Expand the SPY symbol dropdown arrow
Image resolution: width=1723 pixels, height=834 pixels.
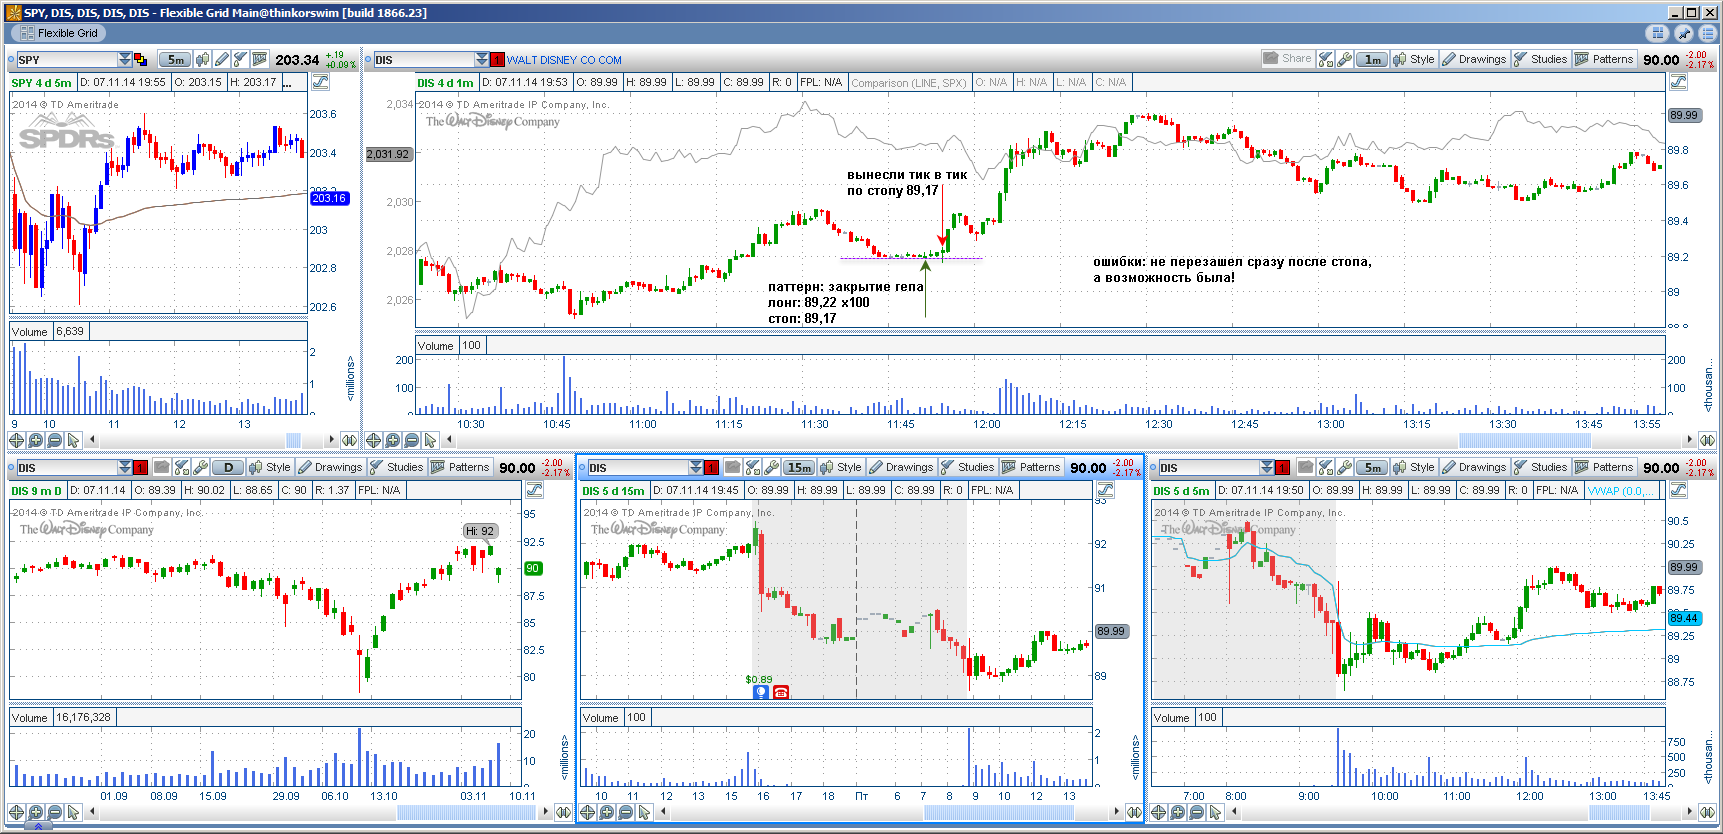[125, 60]
